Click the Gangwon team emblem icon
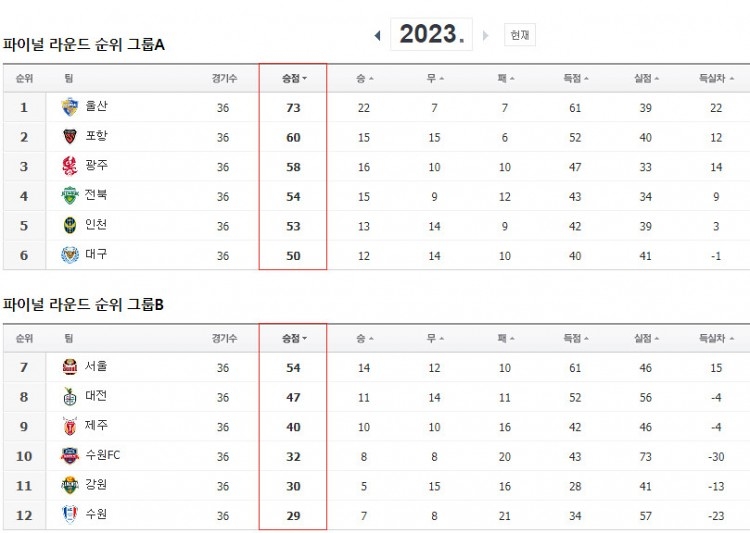Image resolution: width=750 pixels, height=533 pixels. 70,485
